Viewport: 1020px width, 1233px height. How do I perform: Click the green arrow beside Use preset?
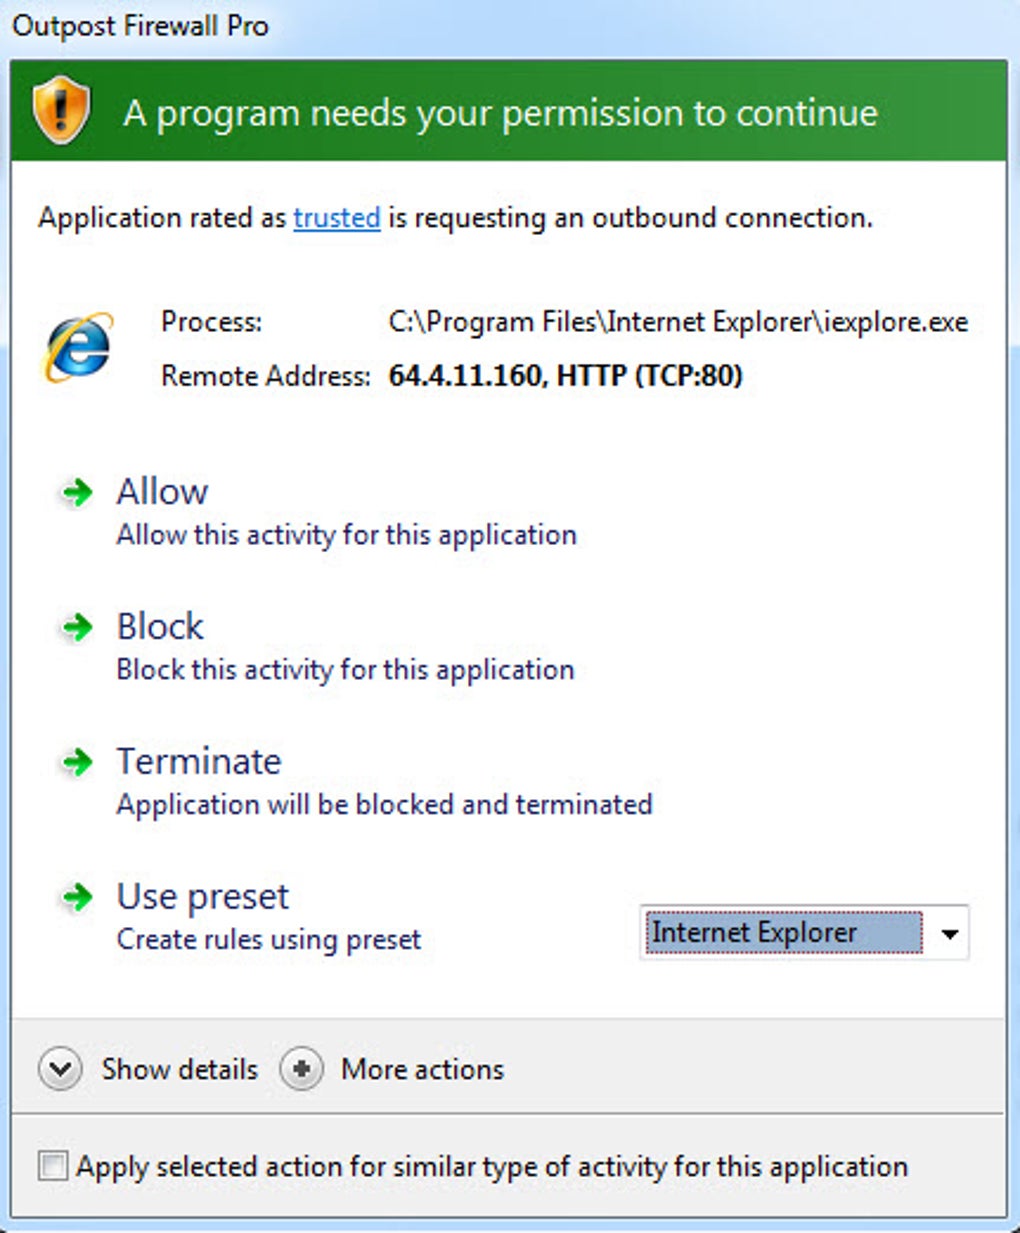click(77, 897)
